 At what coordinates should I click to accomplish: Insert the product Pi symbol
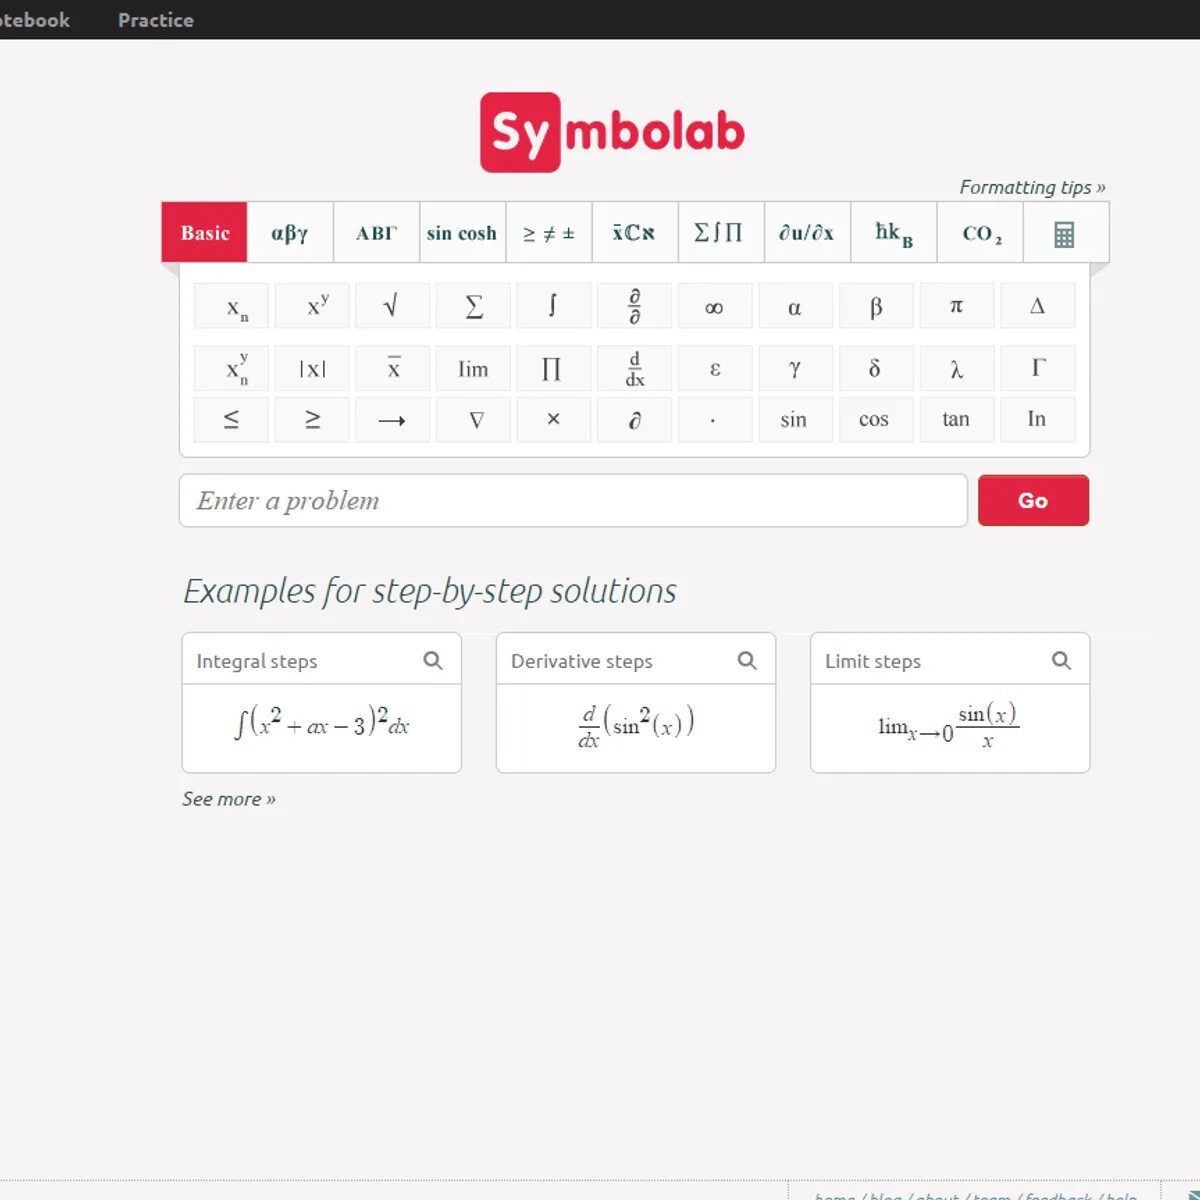[x=553, y=368]
